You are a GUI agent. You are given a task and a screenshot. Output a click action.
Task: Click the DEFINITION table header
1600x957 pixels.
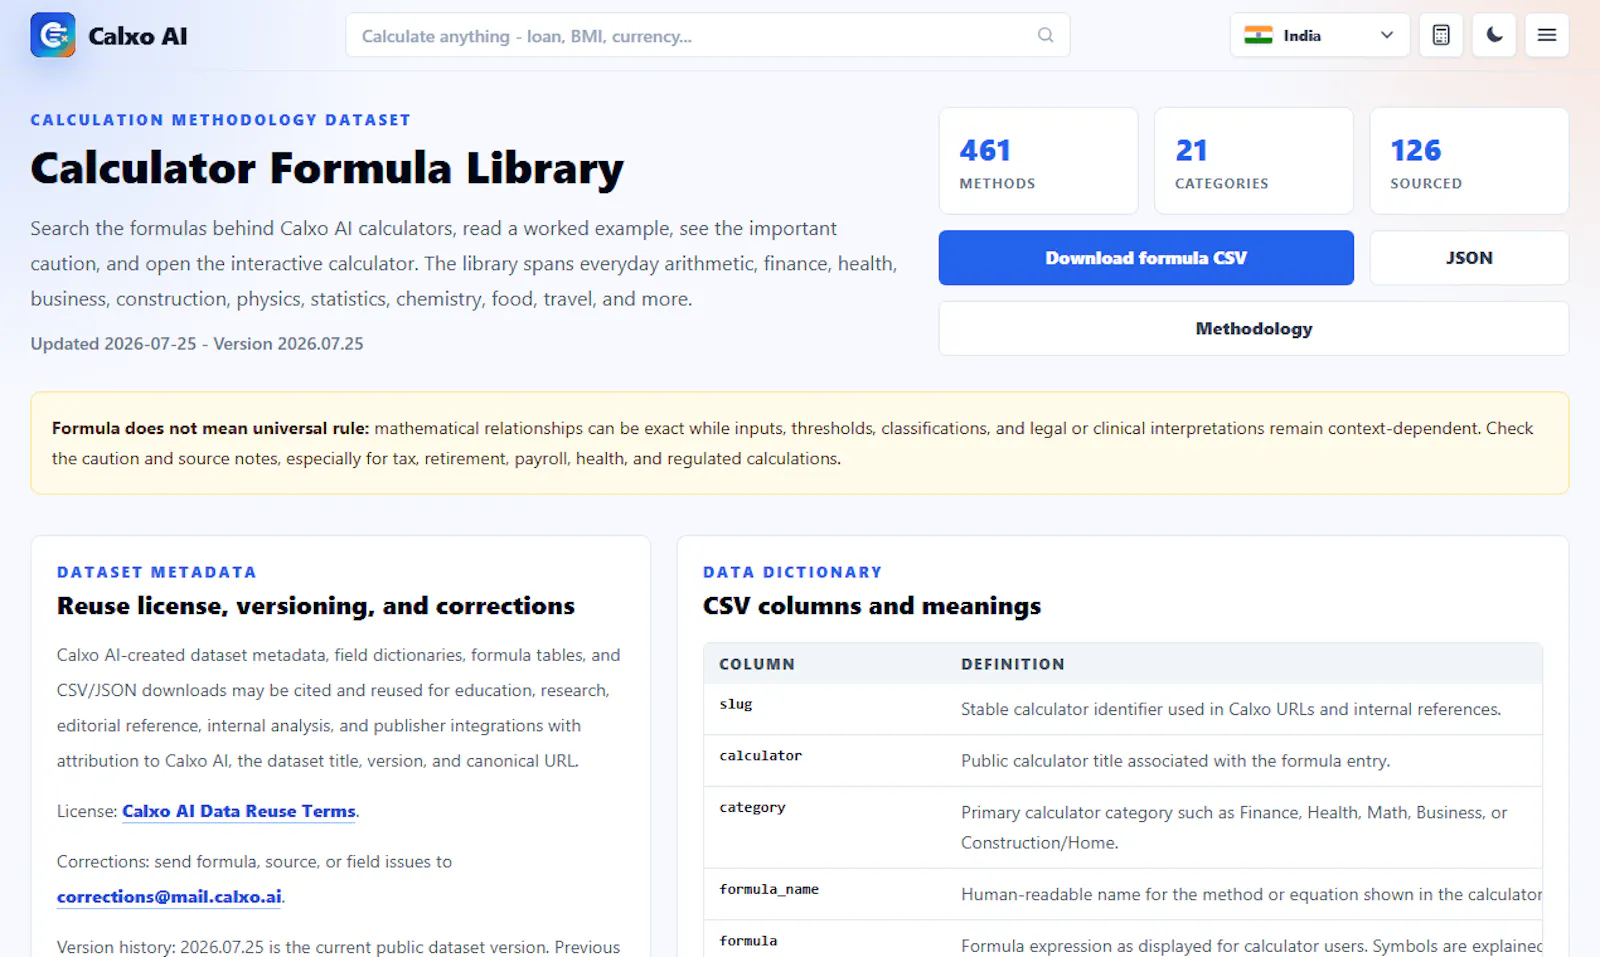click(x=1013, y=664)
